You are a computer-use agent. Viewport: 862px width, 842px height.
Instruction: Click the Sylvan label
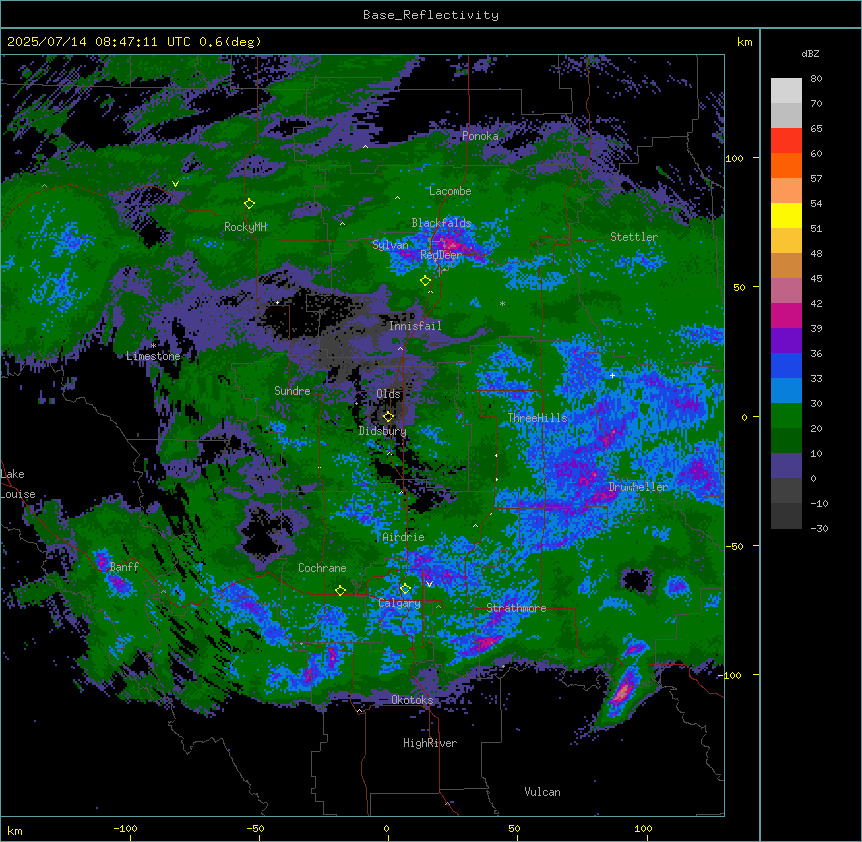point(390,245)
